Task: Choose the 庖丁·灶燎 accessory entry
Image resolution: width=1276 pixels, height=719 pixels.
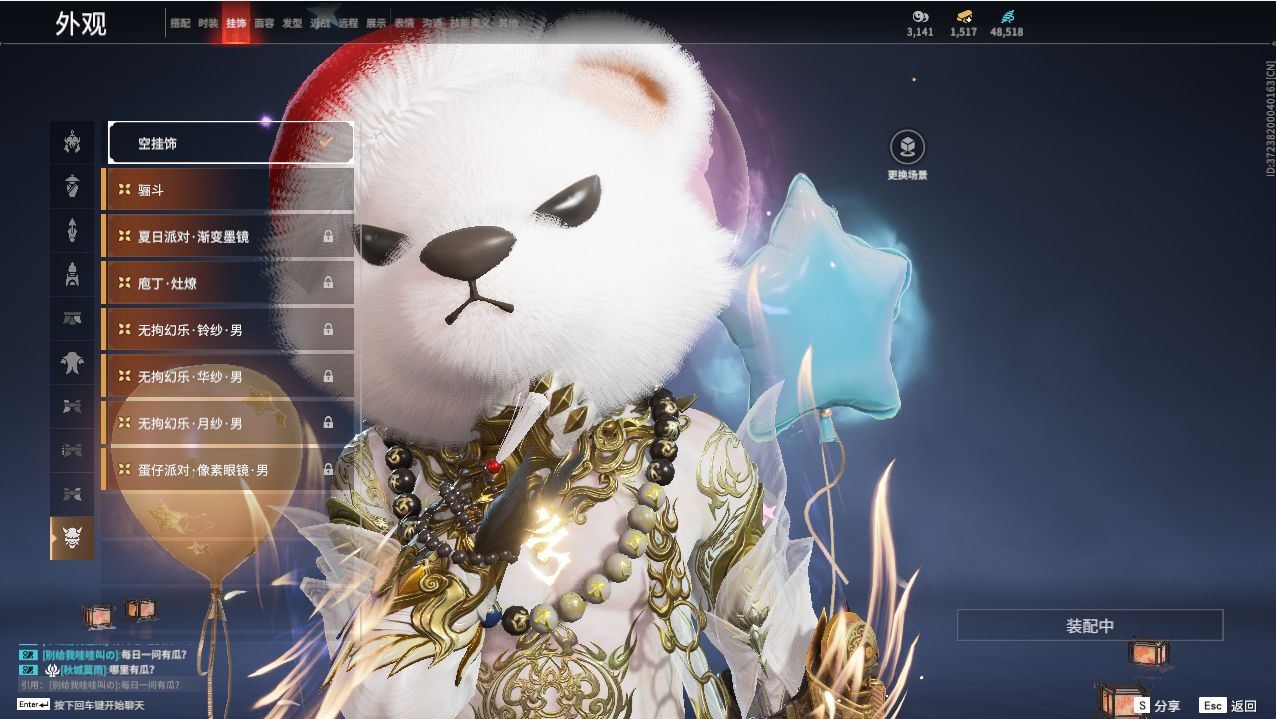Action: tap(229, 284)
